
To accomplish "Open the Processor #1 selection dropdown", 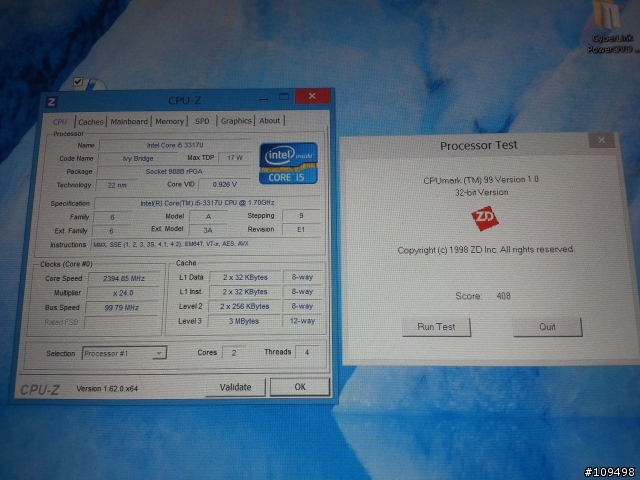I will tap(124, 353).
